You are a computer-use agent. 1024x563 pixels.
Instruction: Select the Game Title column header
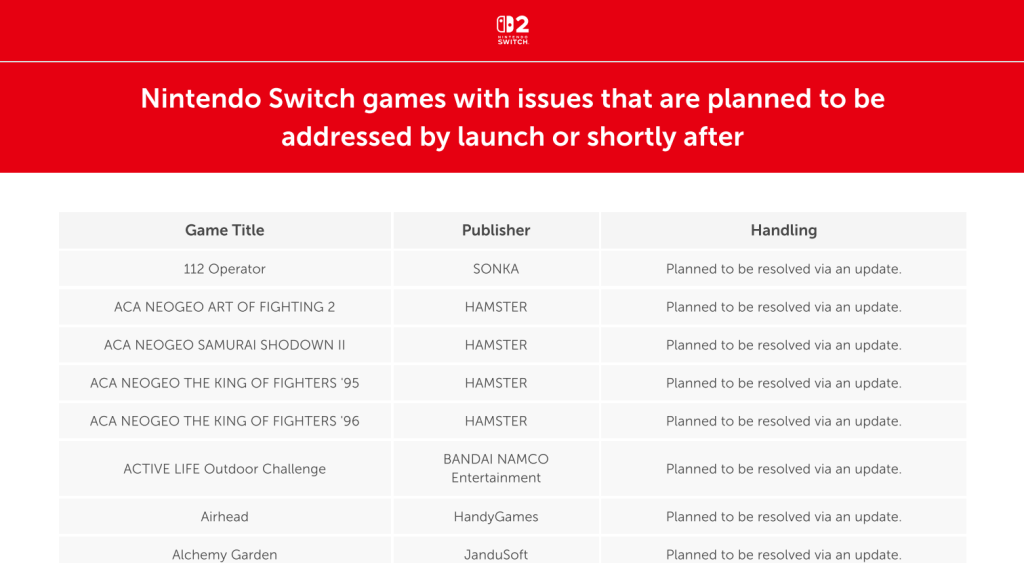pyautogui.click(x=225, y=230)
